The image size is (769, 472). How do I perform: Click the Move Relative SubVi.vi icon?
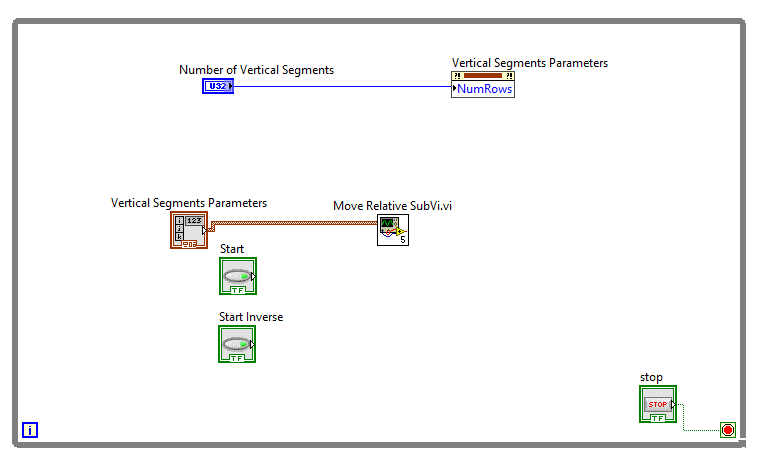[393, 230]
